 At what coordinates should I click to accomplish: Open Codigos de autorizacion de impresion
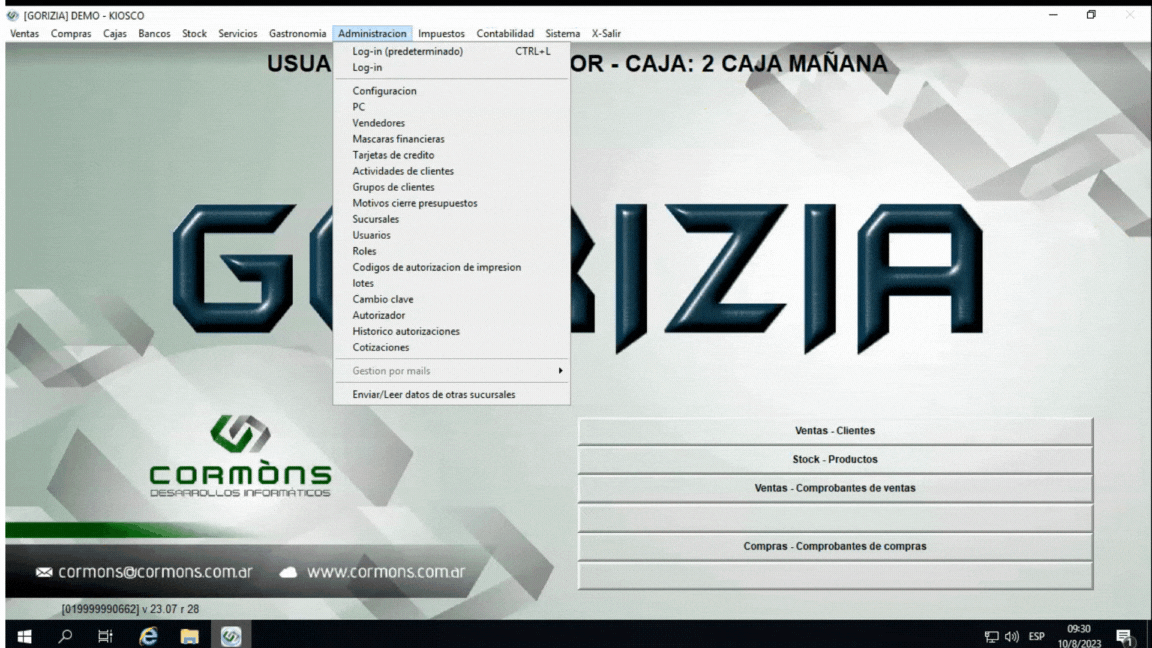[452, 267]
